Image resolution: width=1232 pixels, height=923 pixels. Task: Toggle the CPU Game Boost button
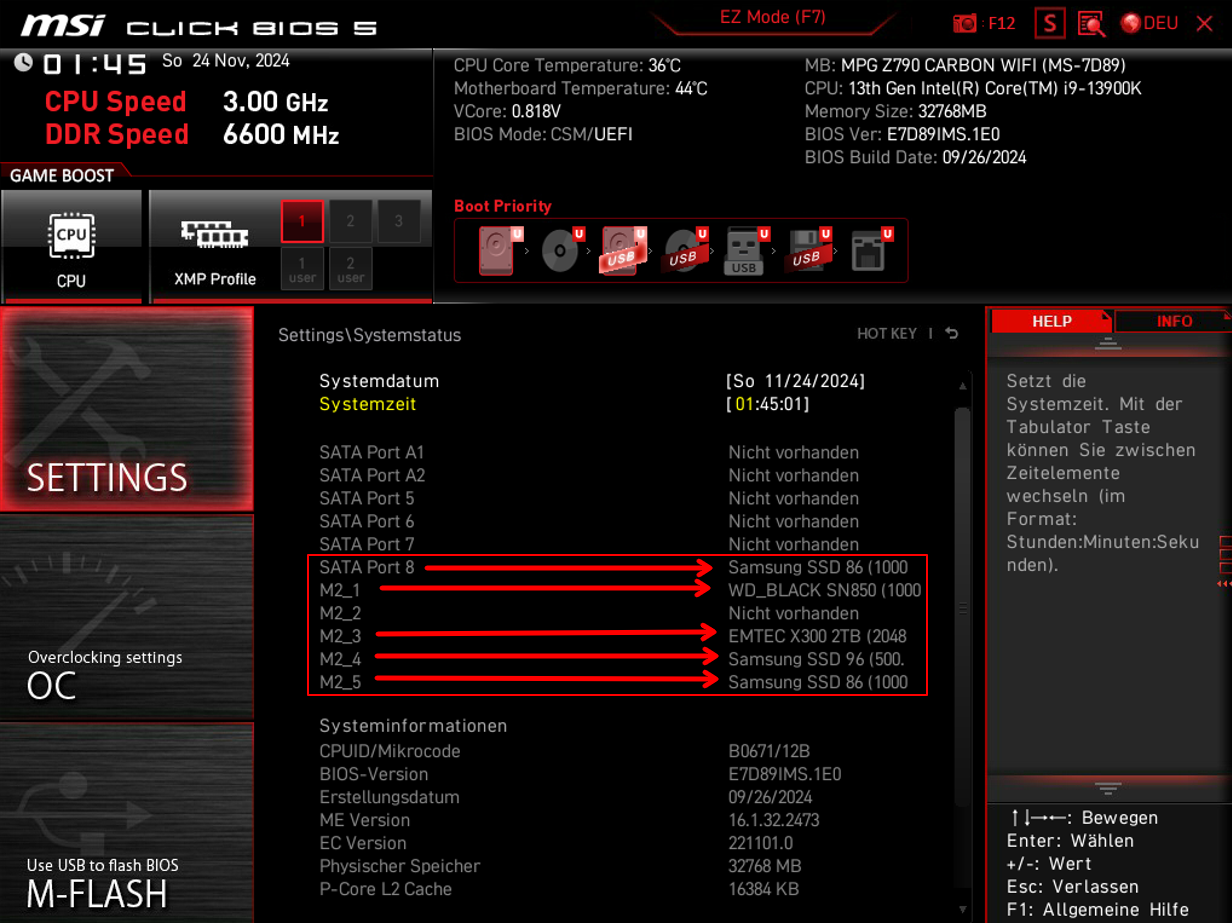tap(71, 246)
